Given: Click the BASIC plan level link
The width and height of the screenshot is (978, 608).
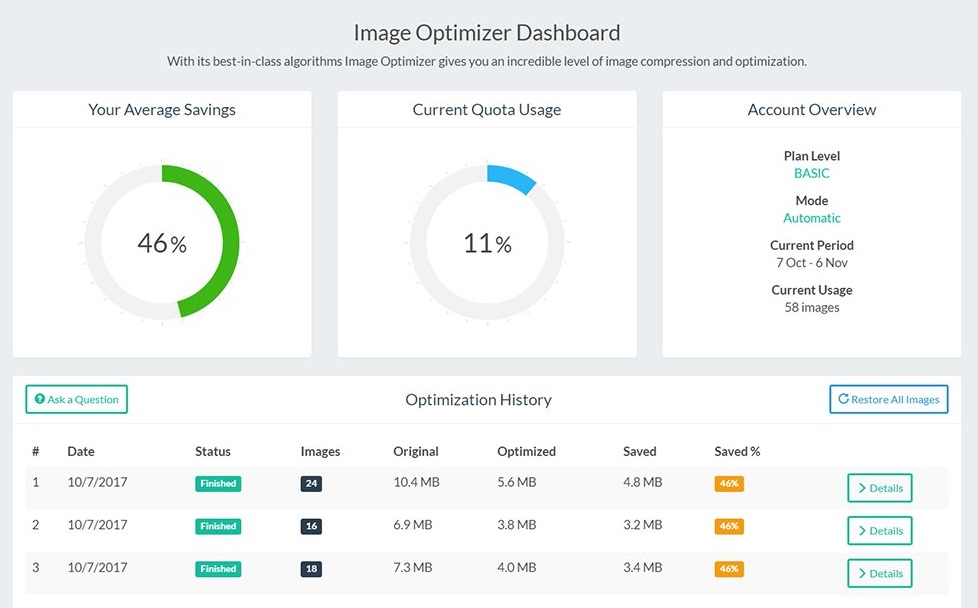Looking at the screenshot, I should pyautogui.click(x=811, y=173).
